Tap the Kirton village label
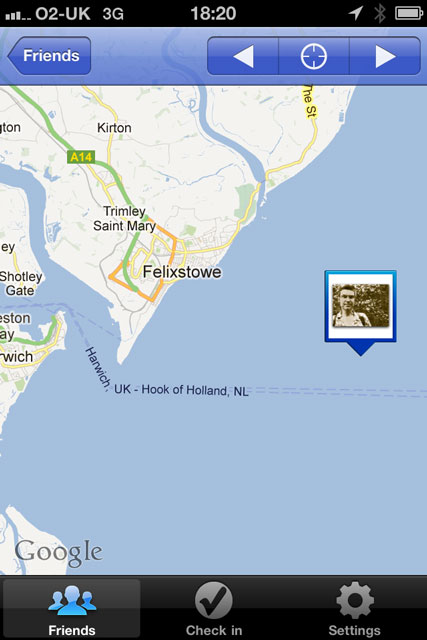Image resolution: width=427 pixels, height=640 pixels. coord(114,128)
